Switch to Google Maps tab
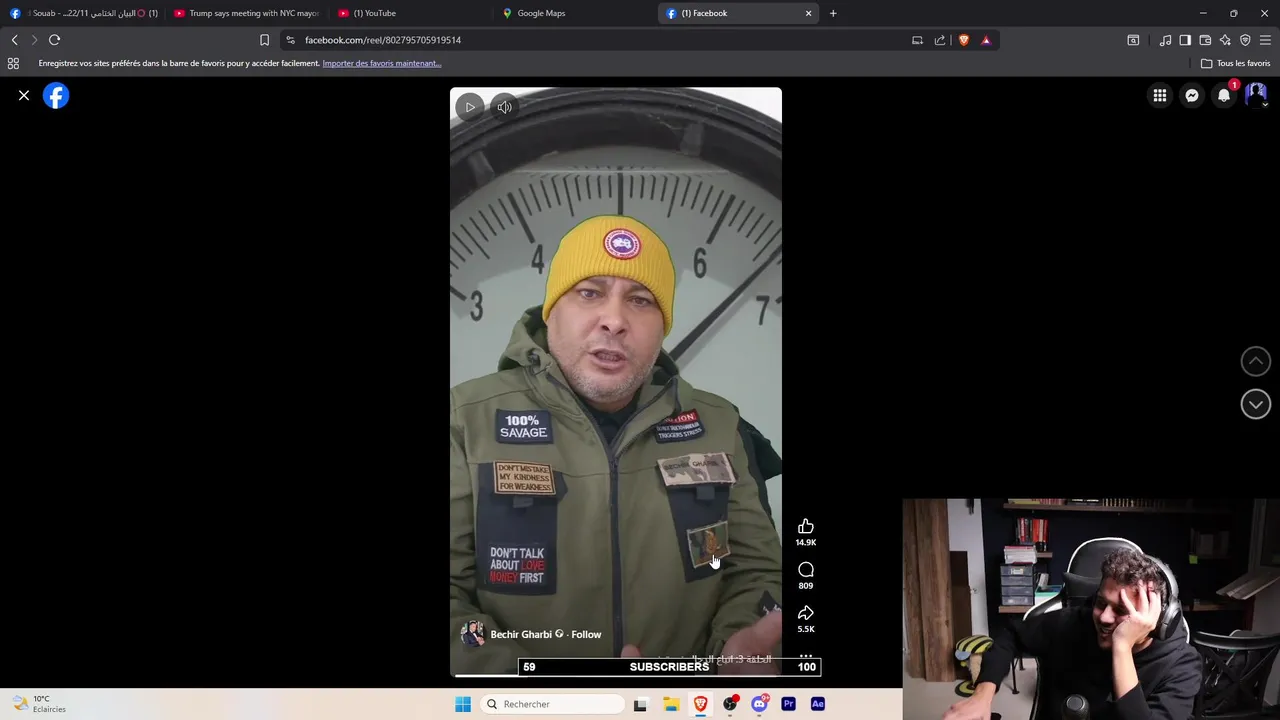The image size is (1280, 720). coord(575,13)
